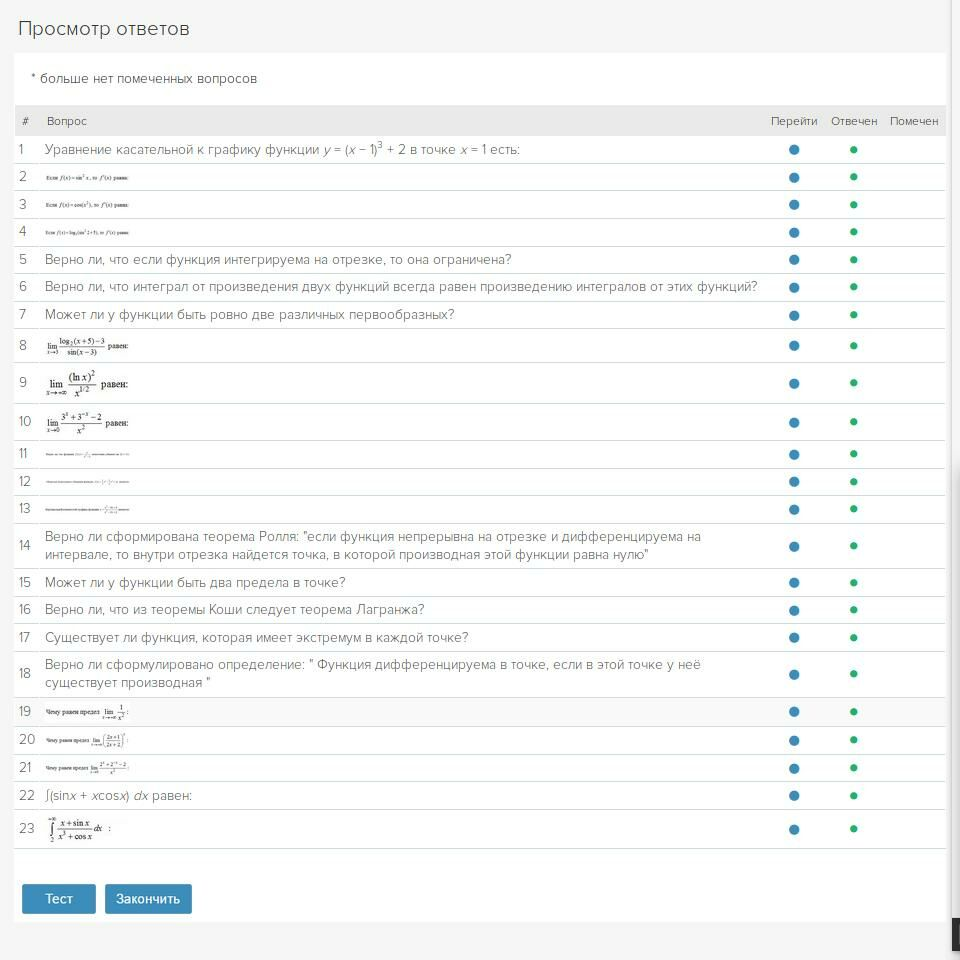Click question 15 text about two limits
960x960 pixels.
coord(195,583)
